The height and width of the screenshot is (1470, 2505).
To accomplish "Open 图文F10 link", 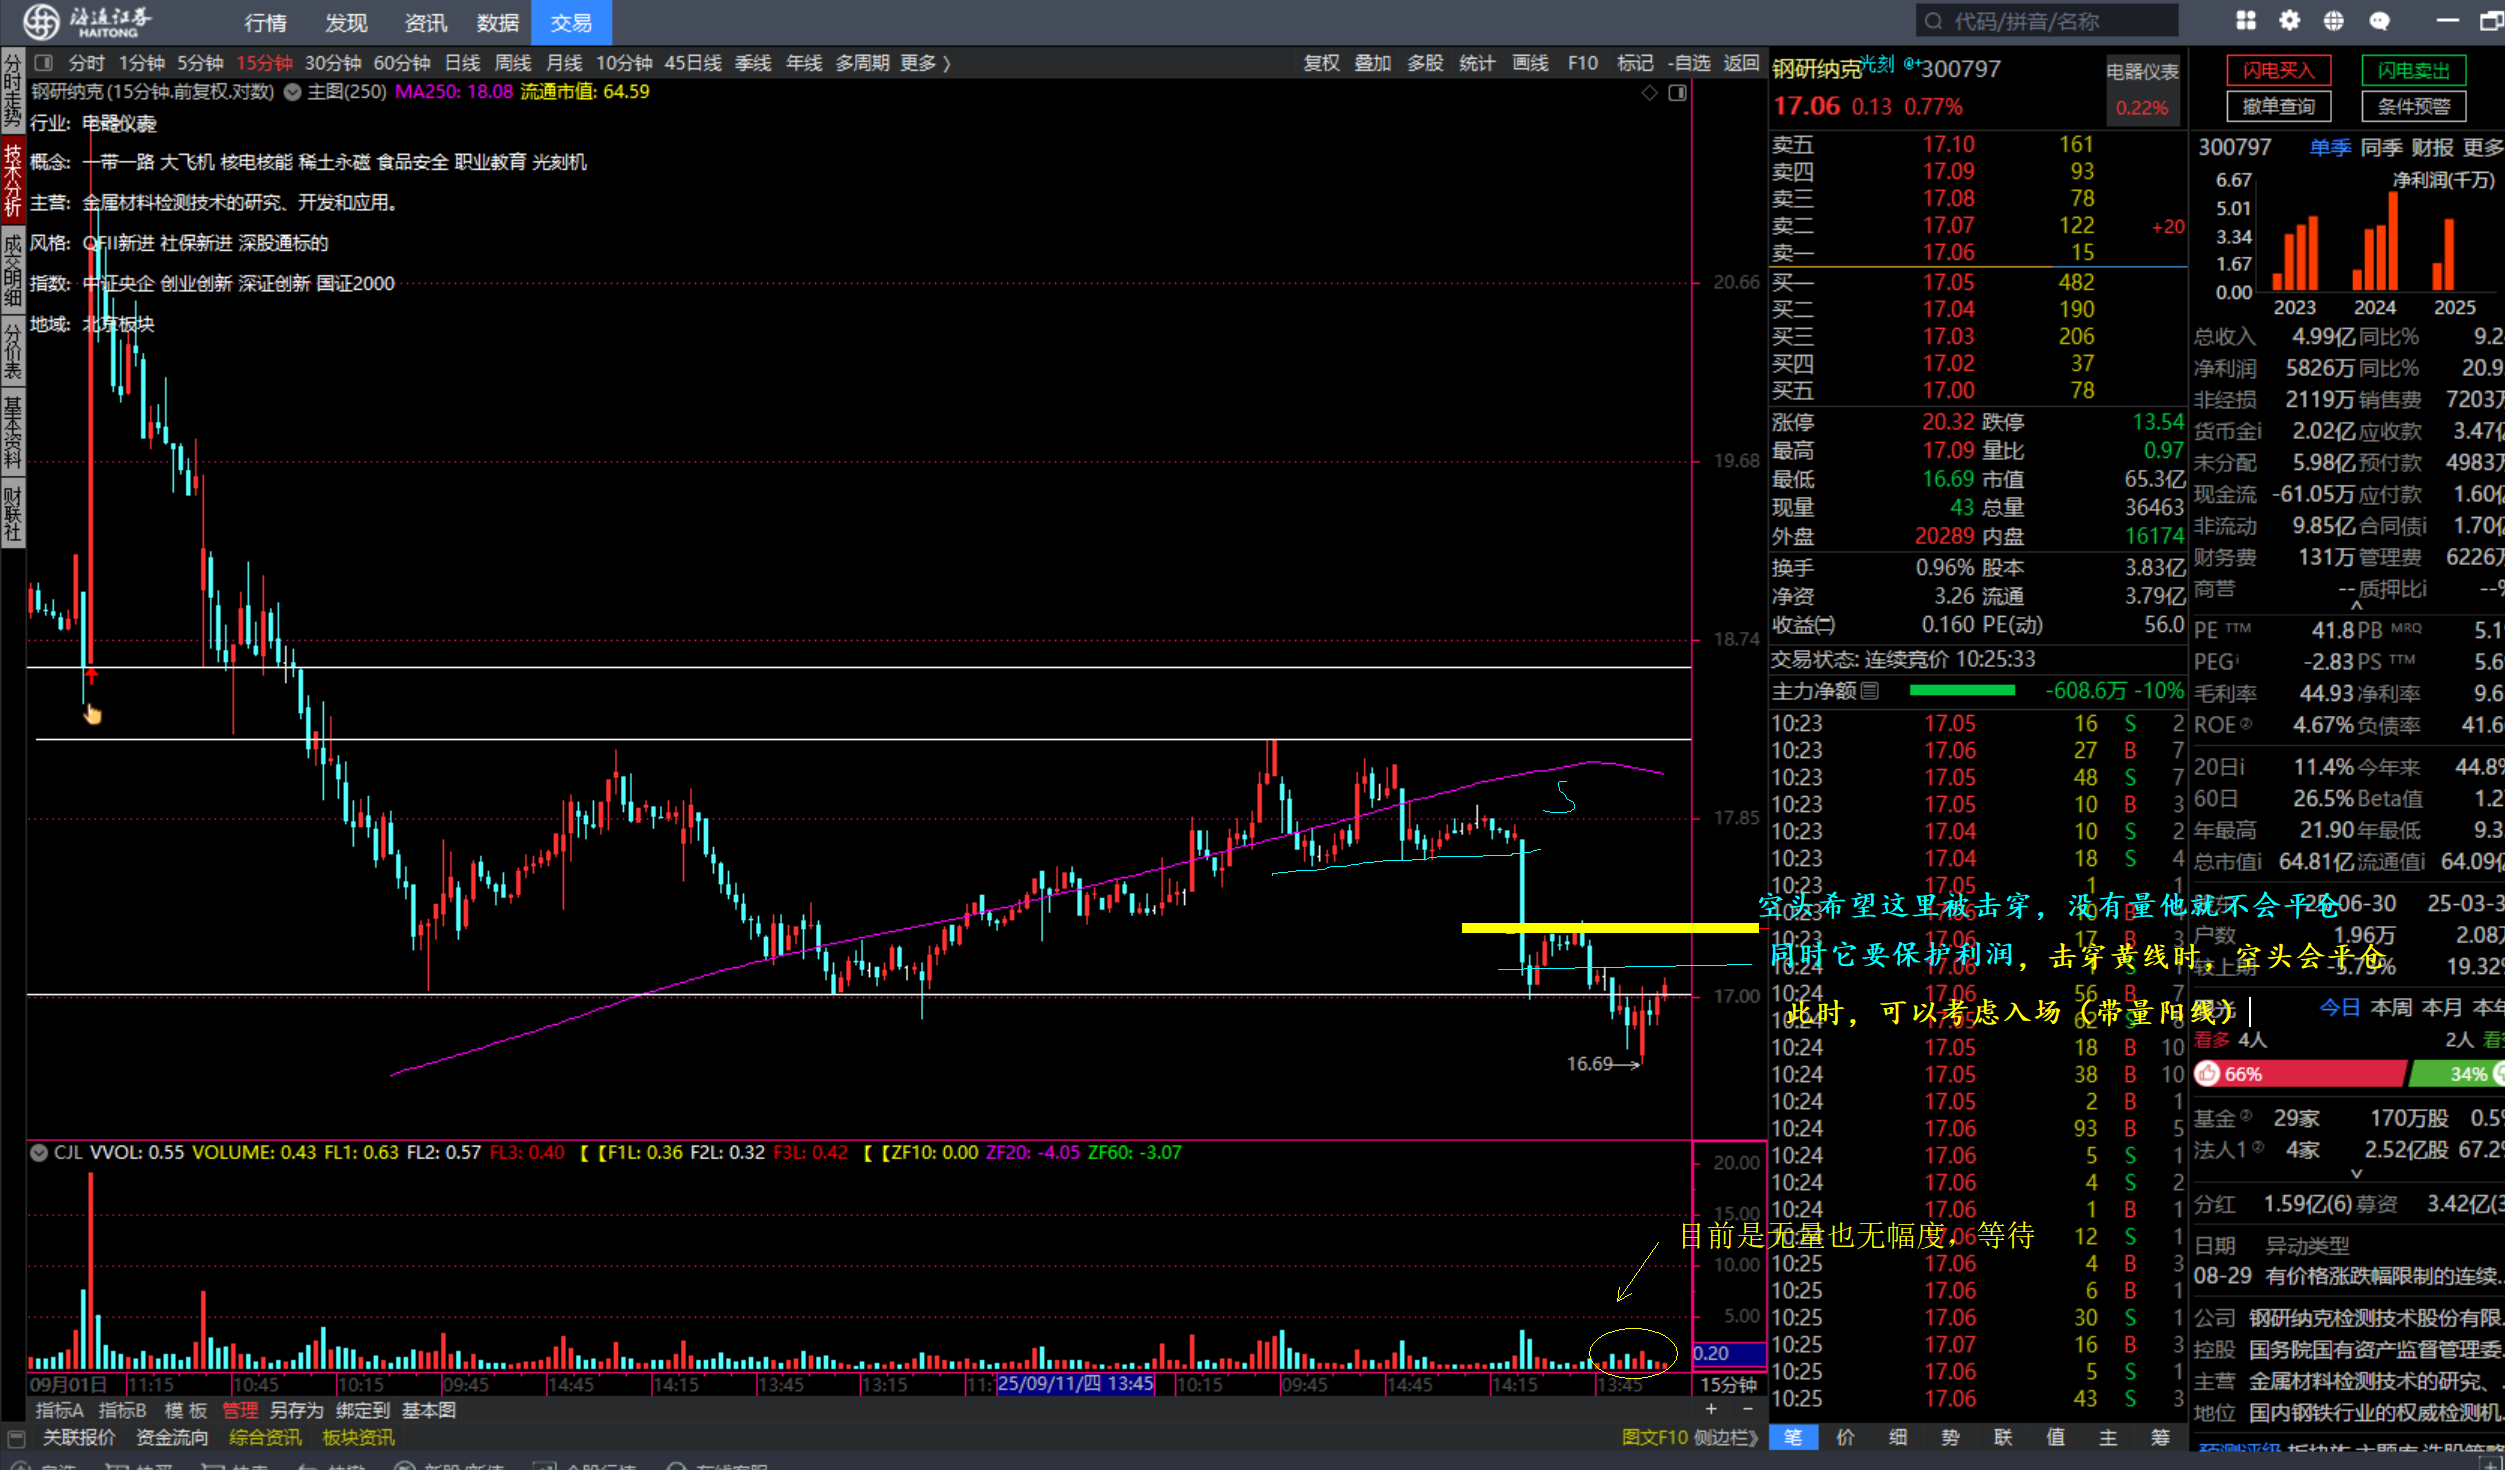I will [x=1654, y=1437].
